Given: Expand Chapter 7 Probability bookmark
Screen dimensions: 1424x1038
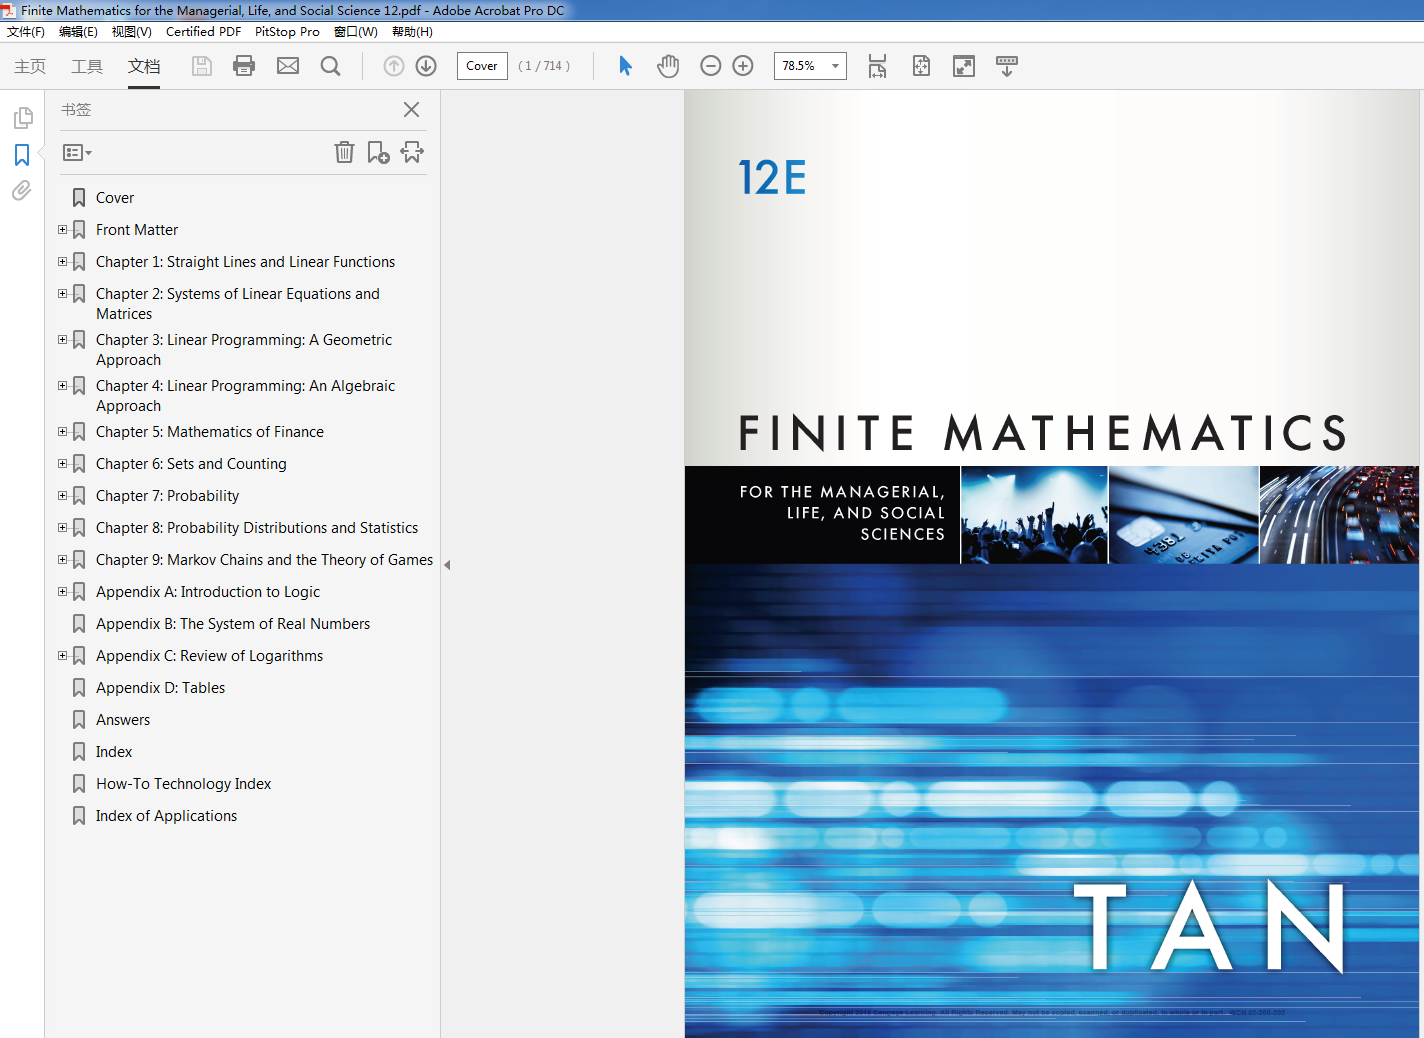Looking at the screenshot, I should [63, 496].
